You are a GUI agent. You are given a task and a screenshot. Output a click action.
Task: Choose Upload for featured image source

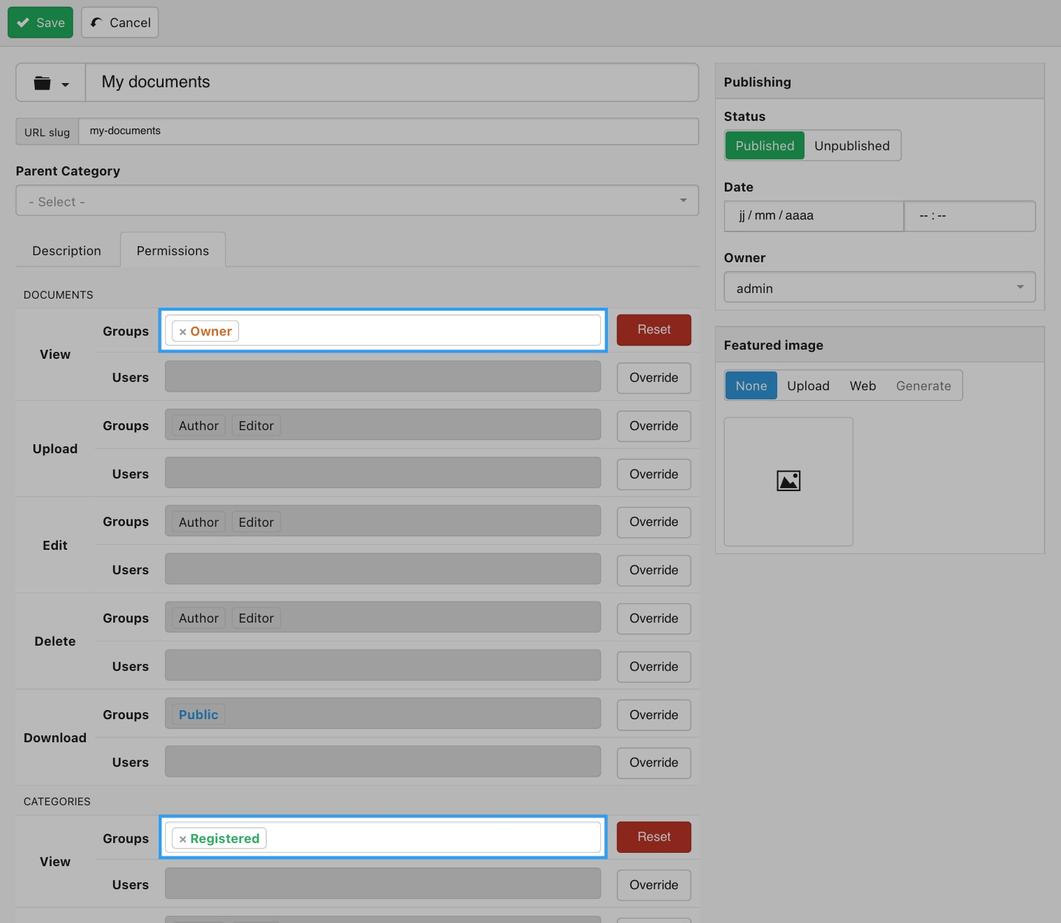tap(808, 386)
